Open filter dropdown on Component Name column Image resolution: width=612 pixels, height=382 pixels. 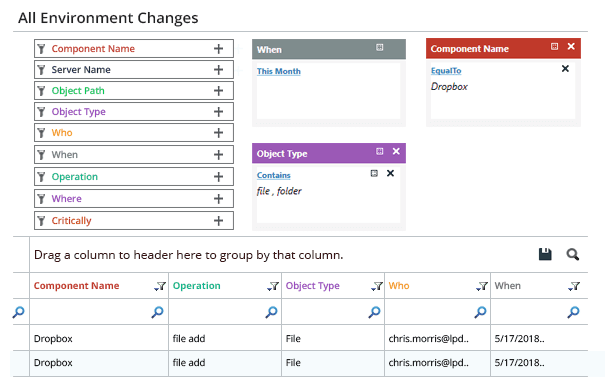coord(160,286)
